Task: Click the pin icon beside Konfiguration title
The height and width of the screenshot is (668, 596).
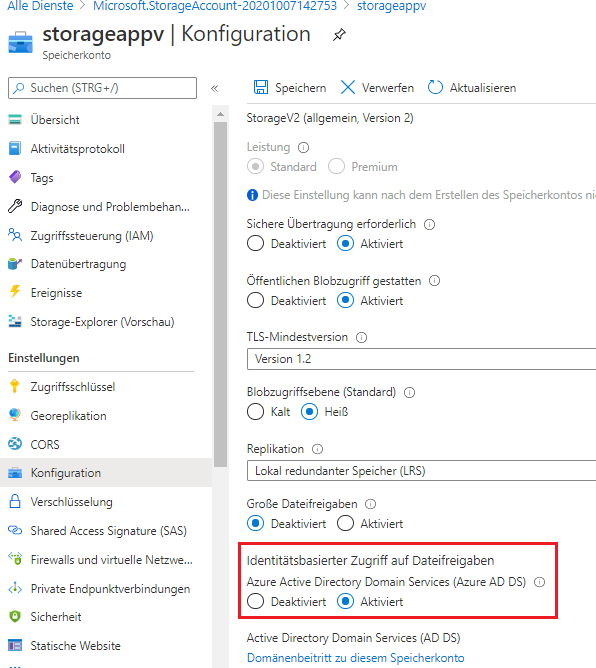Action: click(x=339, y=35)
